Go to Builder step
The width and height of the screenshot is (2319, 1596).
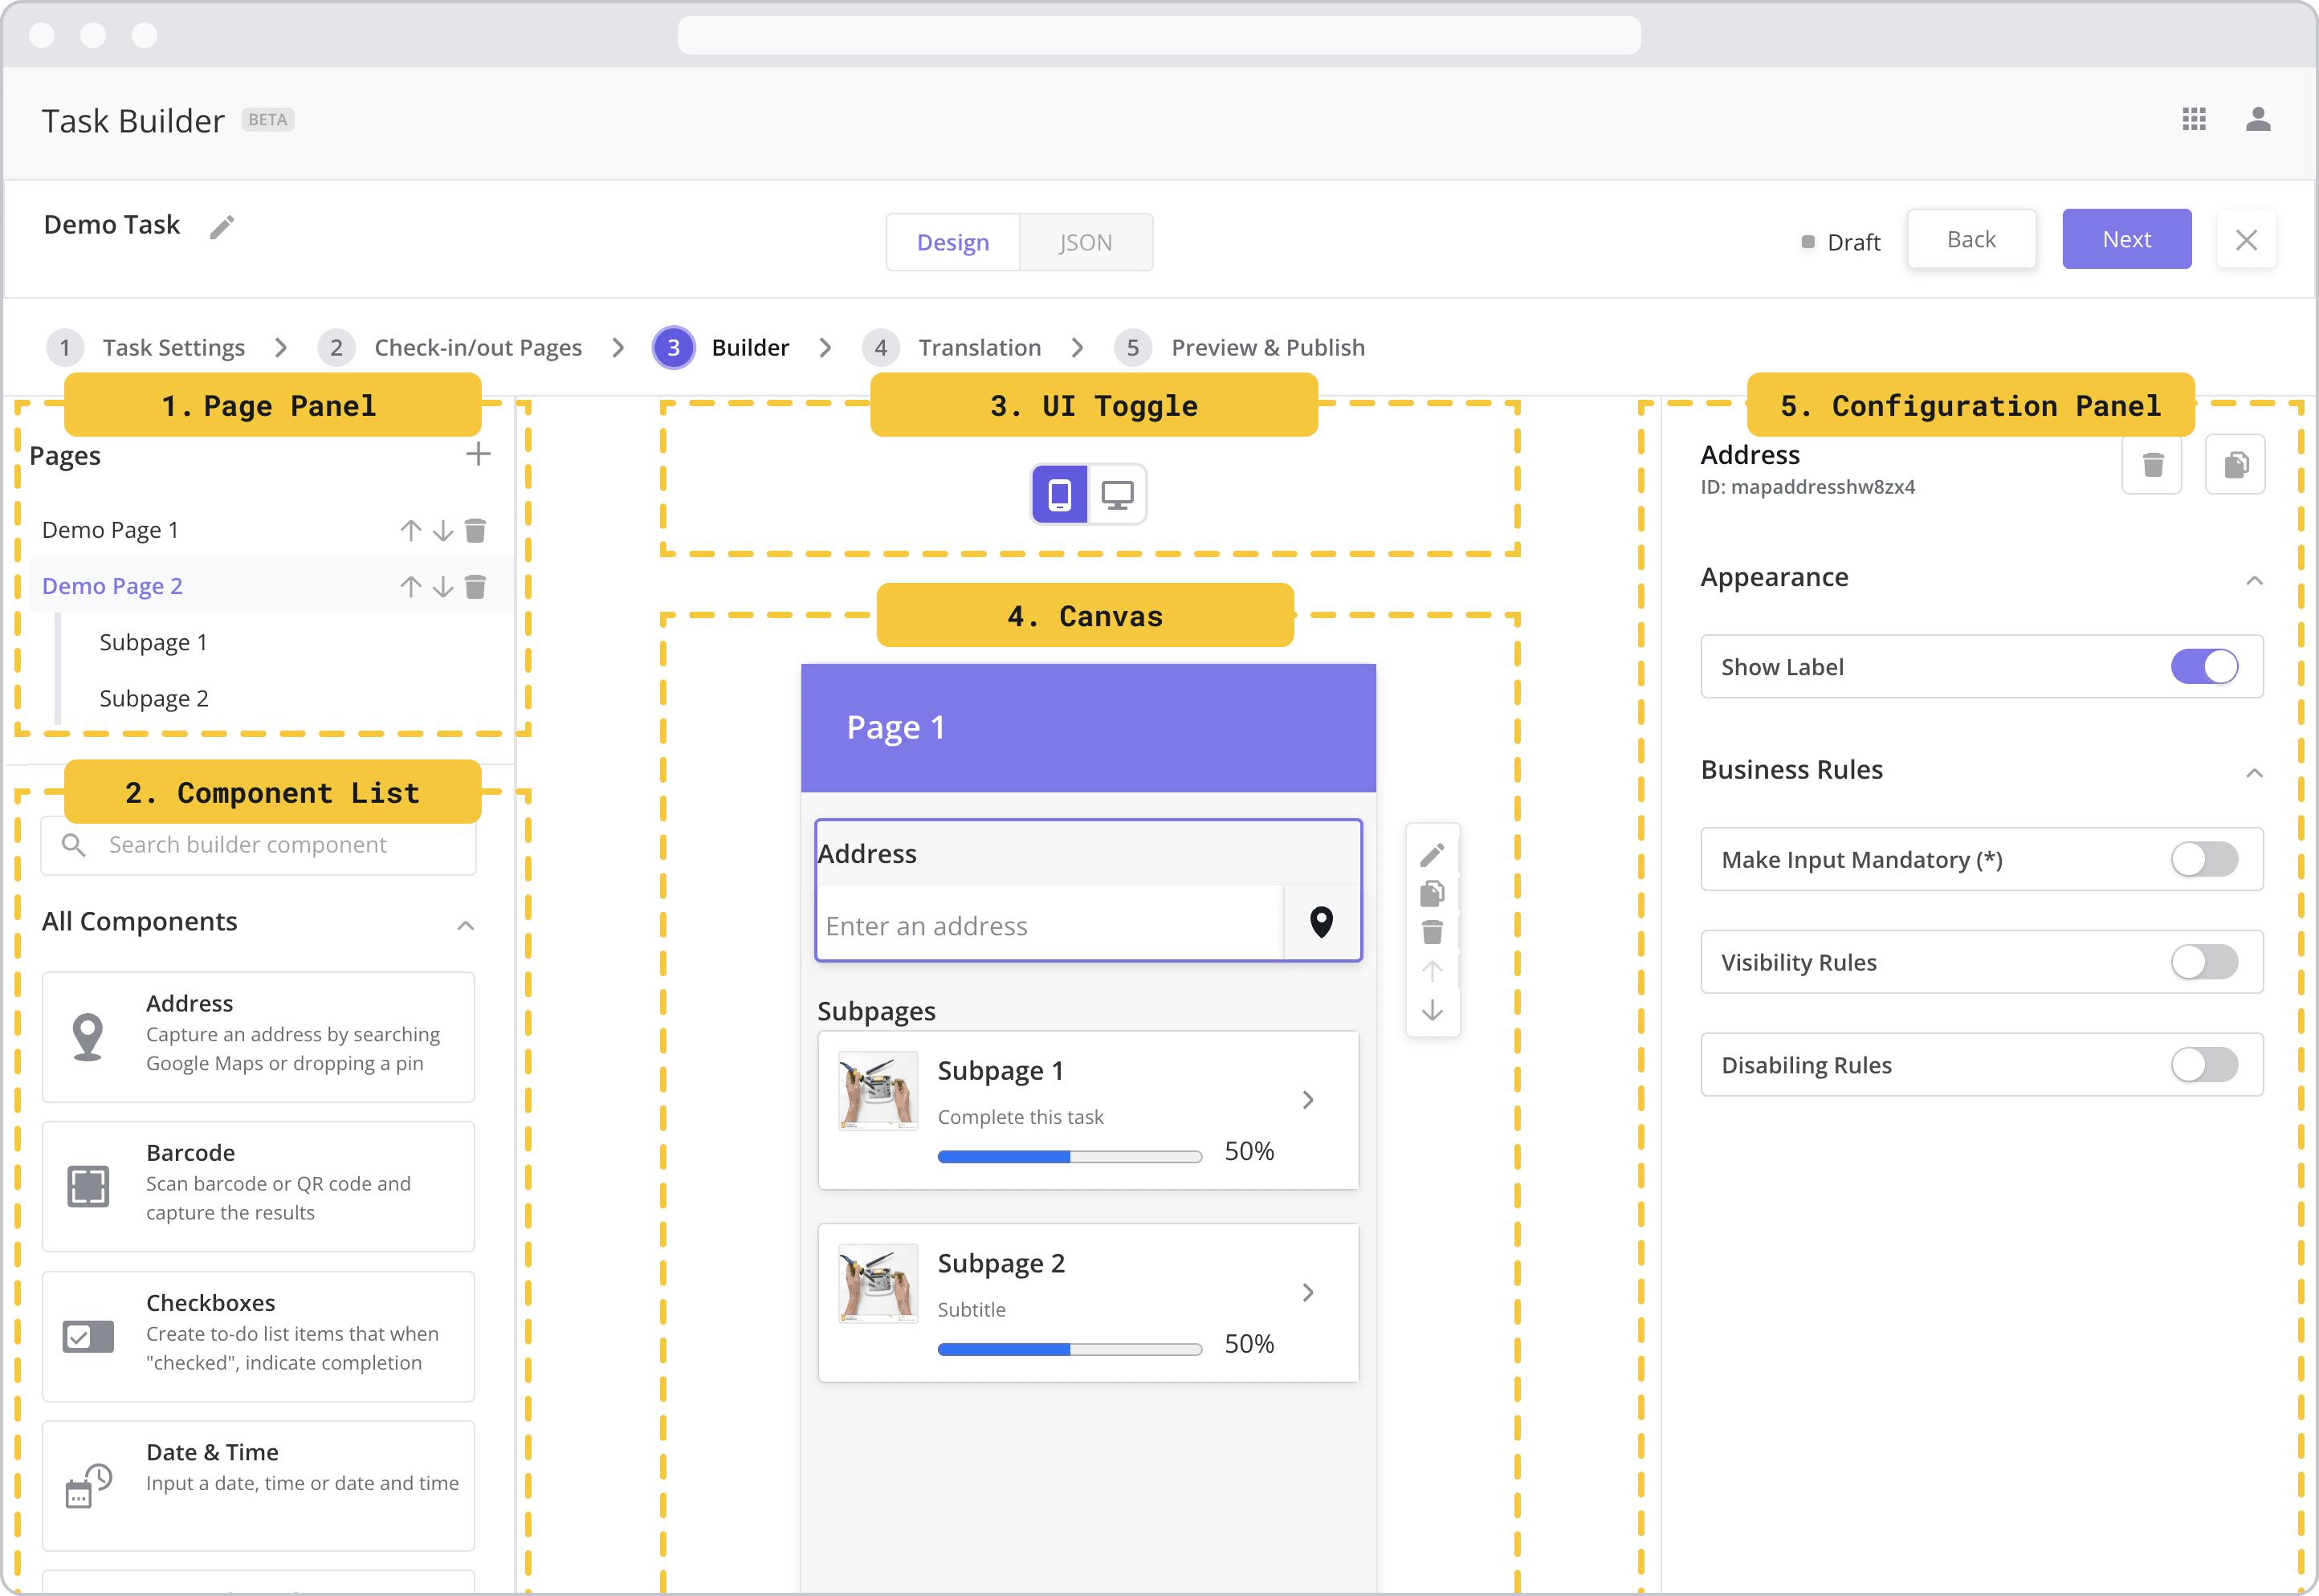[721, 348]
